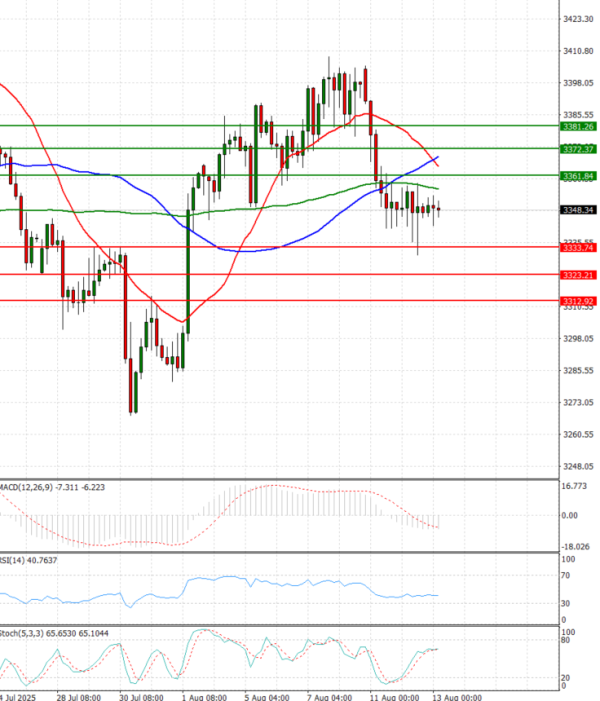Image resolution: width=600 pixels, height=701 pixels.
Task: Click the 3273.05 price axis value
Action: click(578, 402)
